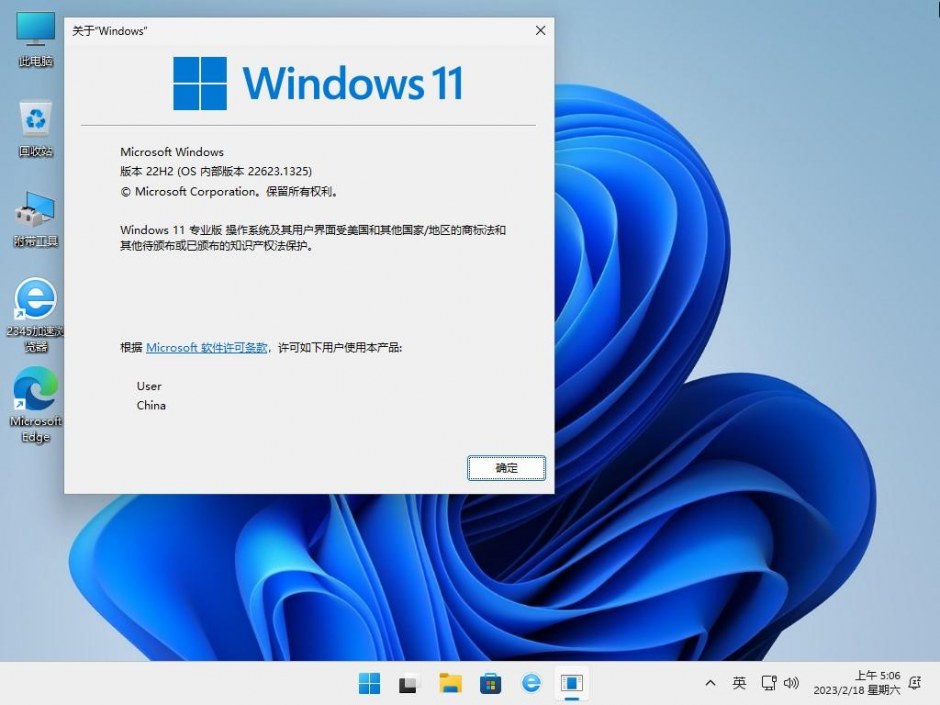Click the licensed user name User
Image resolution: width=940 pixels, height=705 pixels.
(x=149, y=387)
